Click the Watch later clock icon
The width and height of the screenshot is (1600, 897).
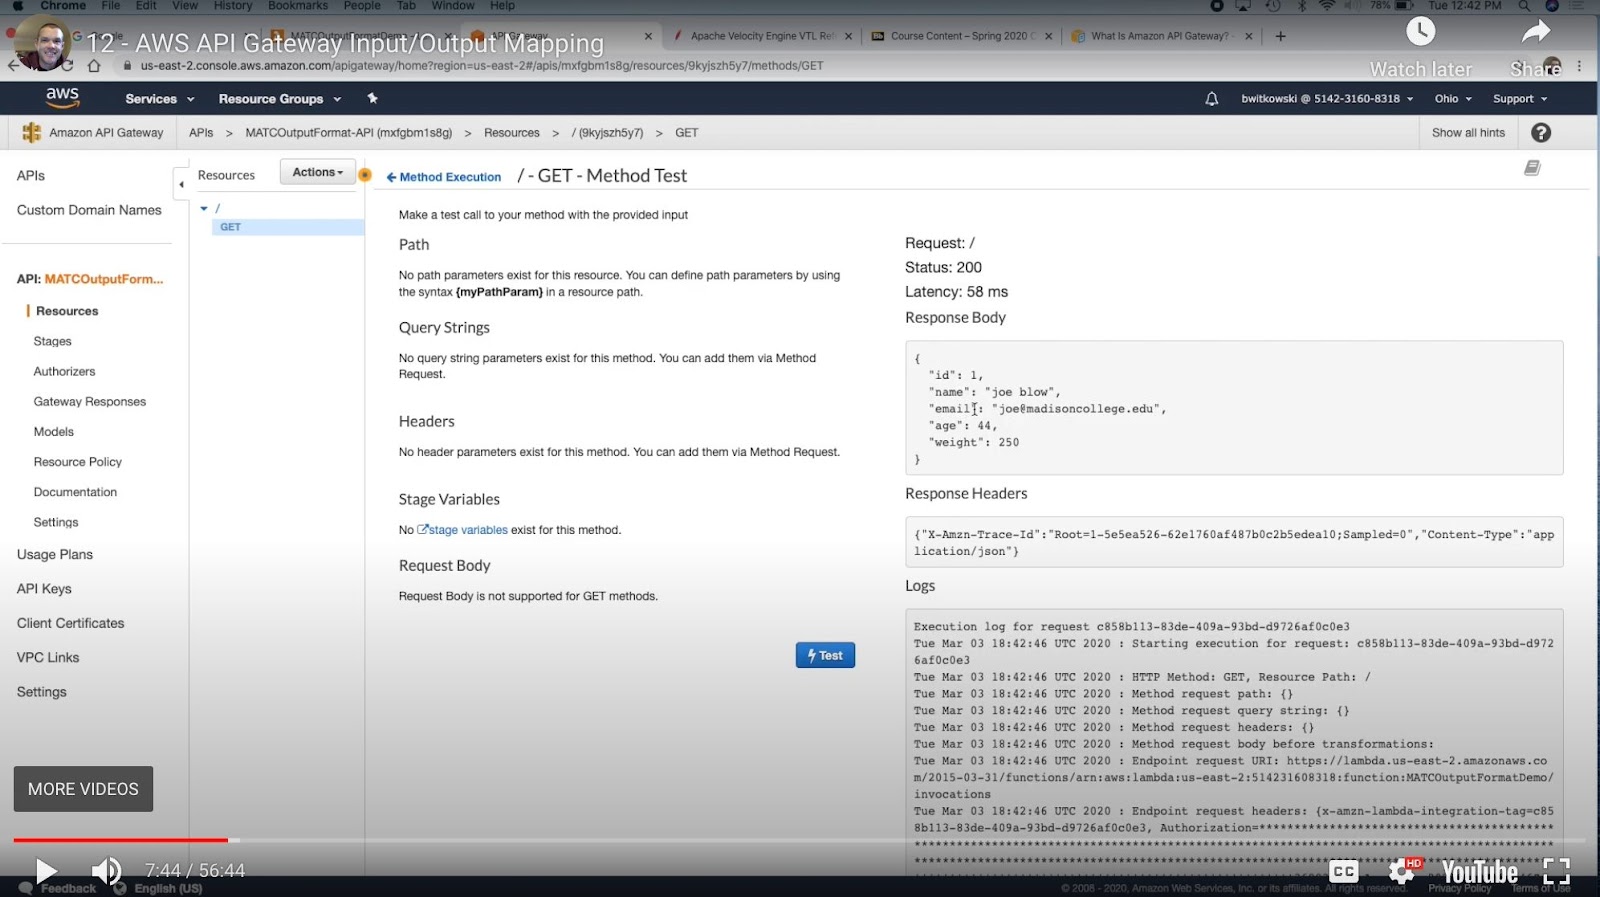tap(1420, 32)
